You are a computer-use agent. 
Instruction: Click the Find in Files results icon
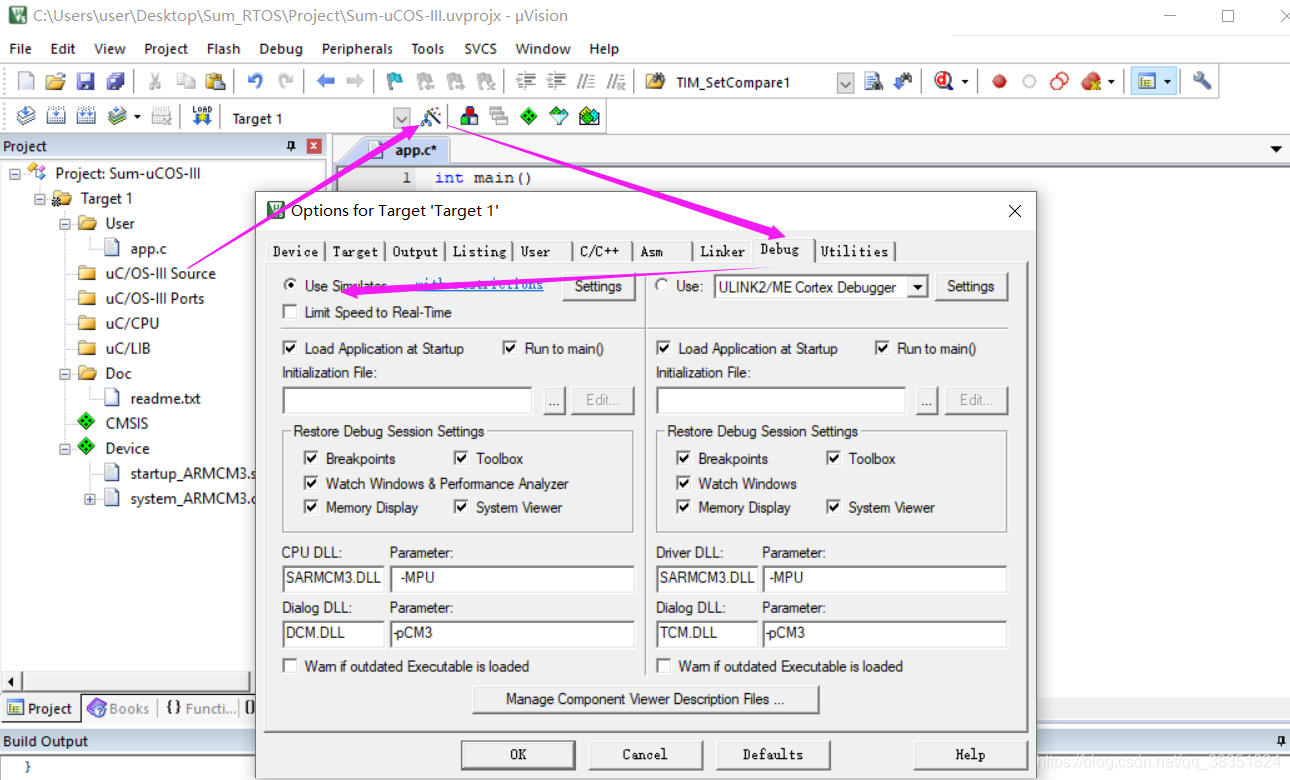(874, 82)
